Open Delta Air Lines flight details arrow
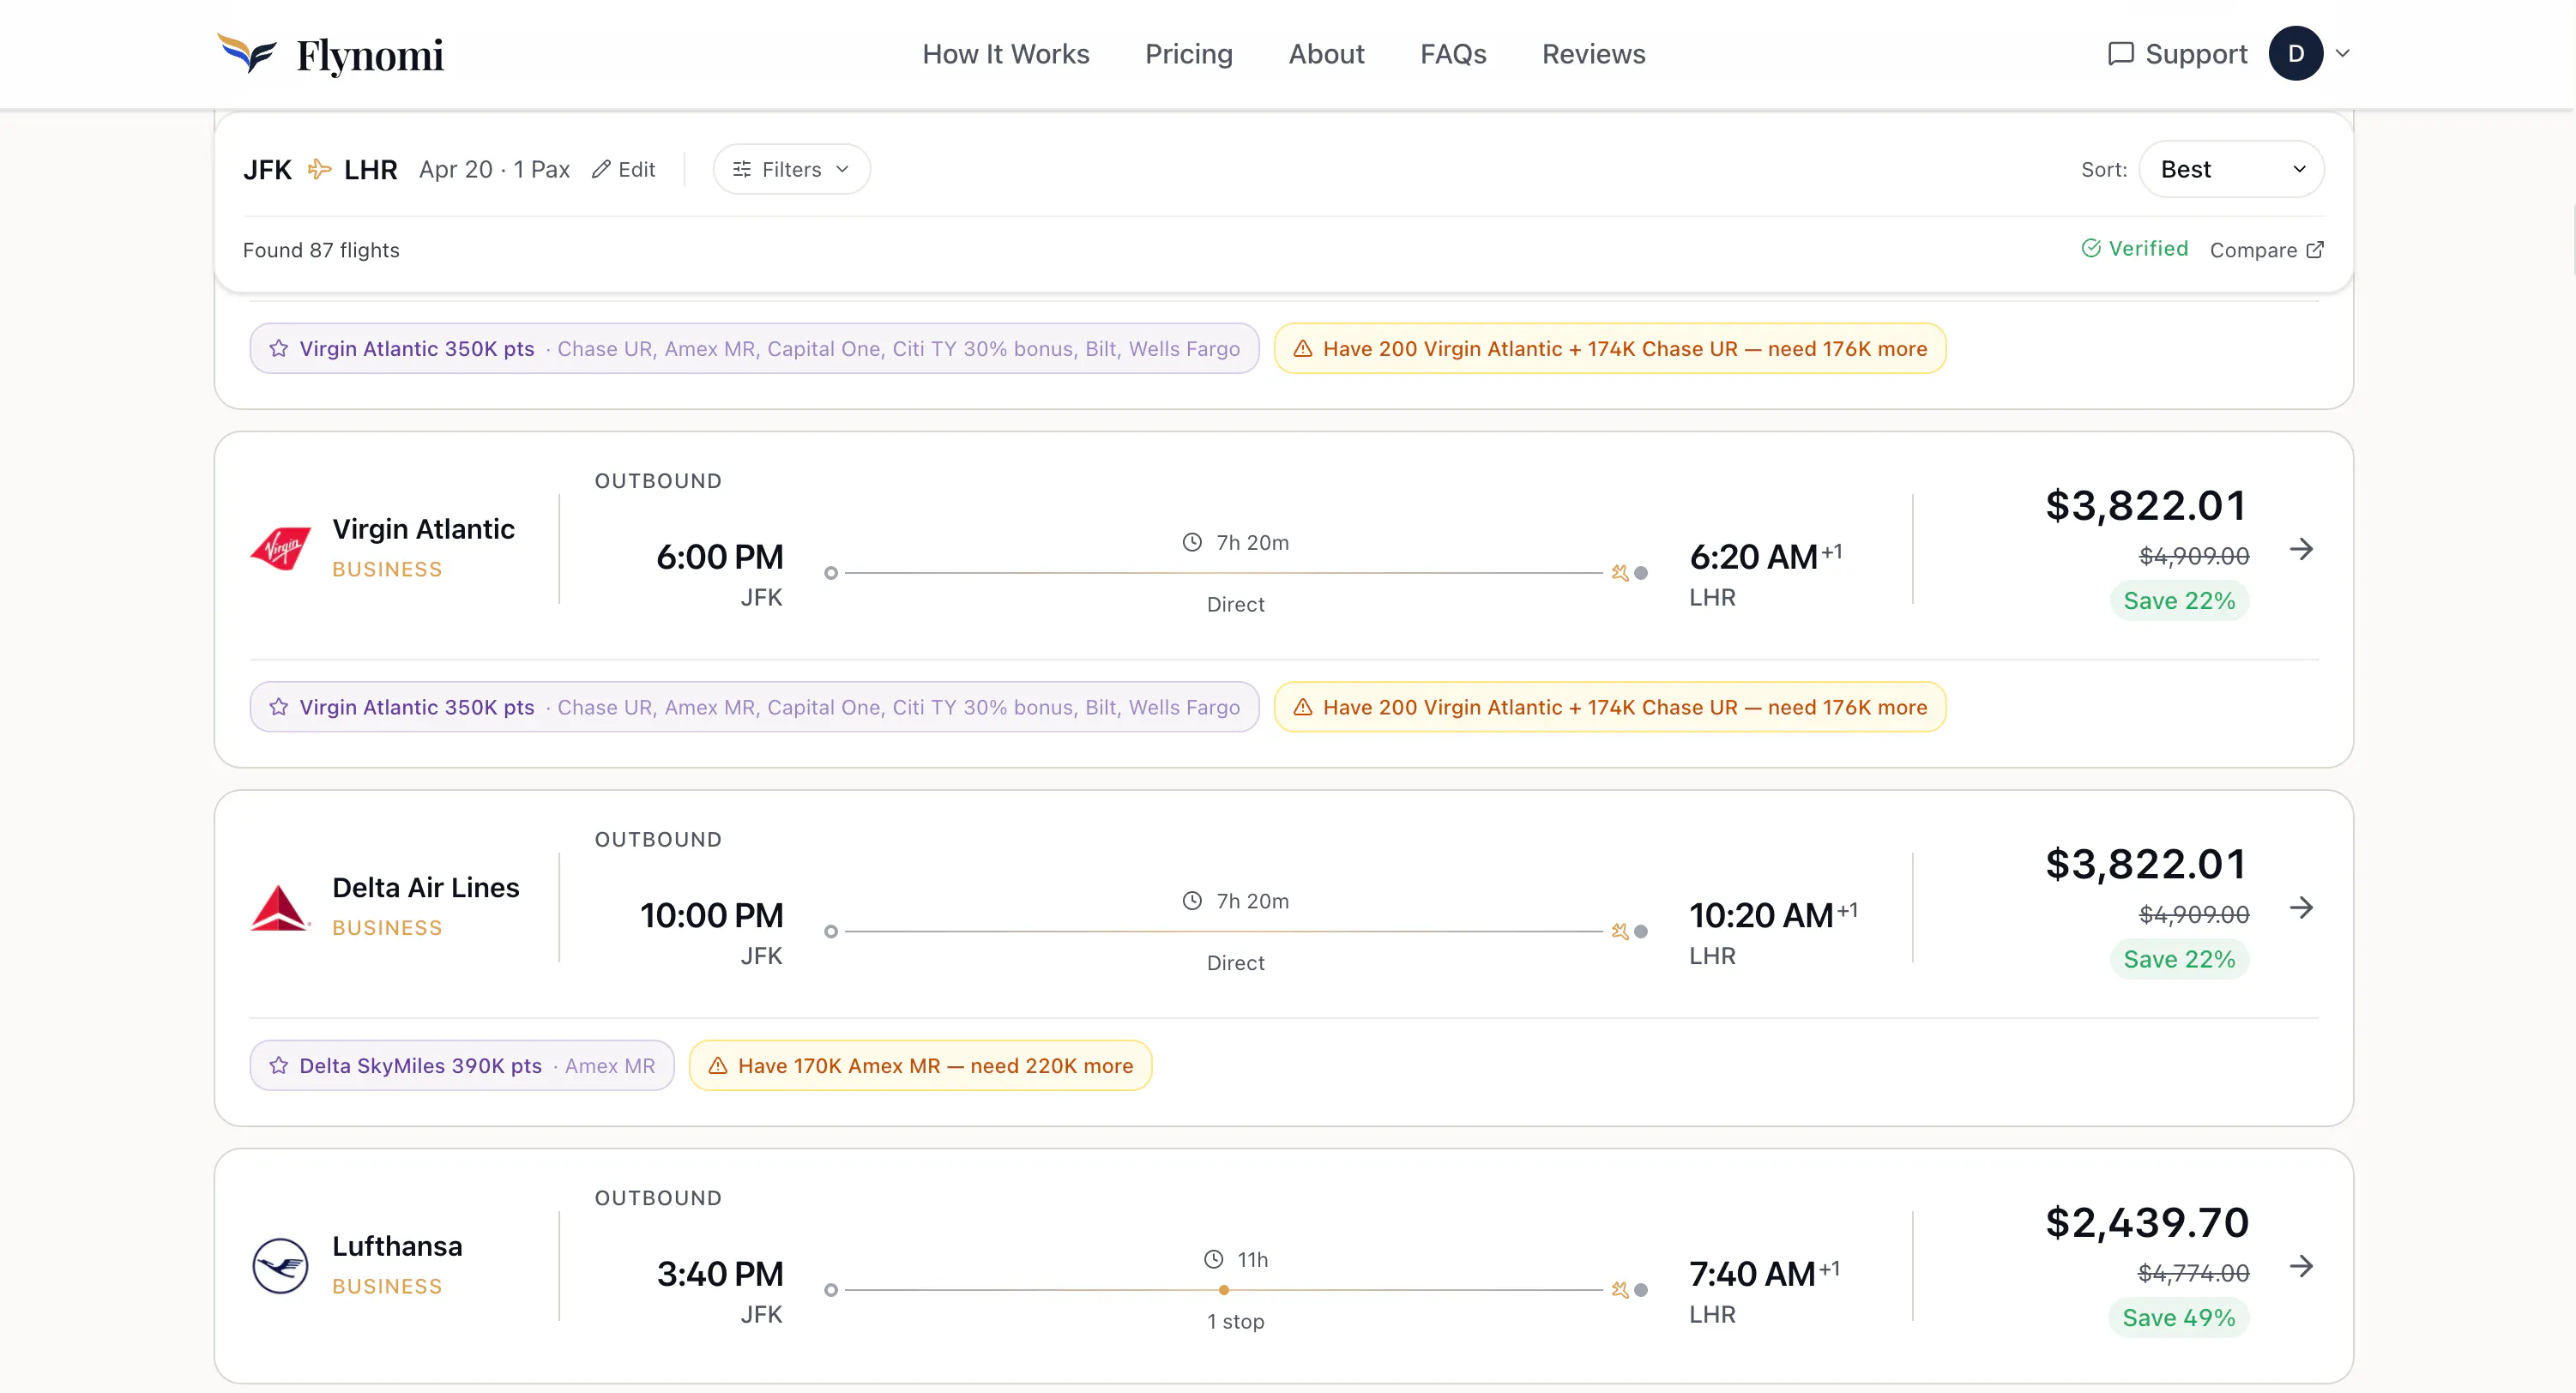The width and height of the screenshot is (2576, 1393). point(2301,908)
